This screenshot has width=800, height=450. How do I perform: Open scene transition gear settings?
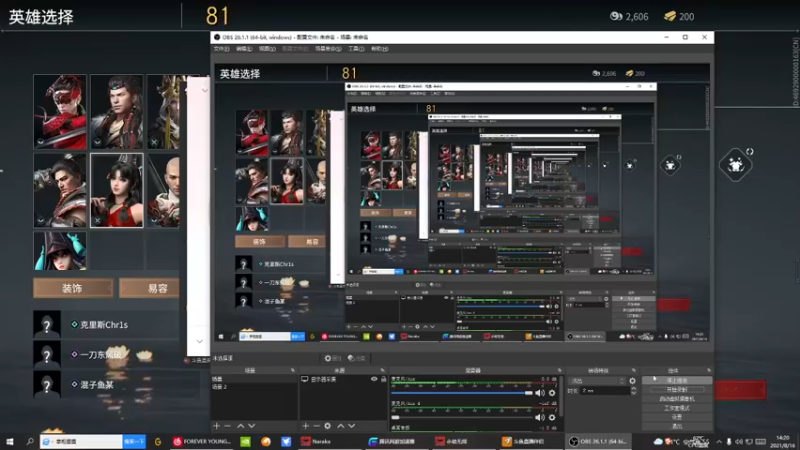tap(633, 381)
